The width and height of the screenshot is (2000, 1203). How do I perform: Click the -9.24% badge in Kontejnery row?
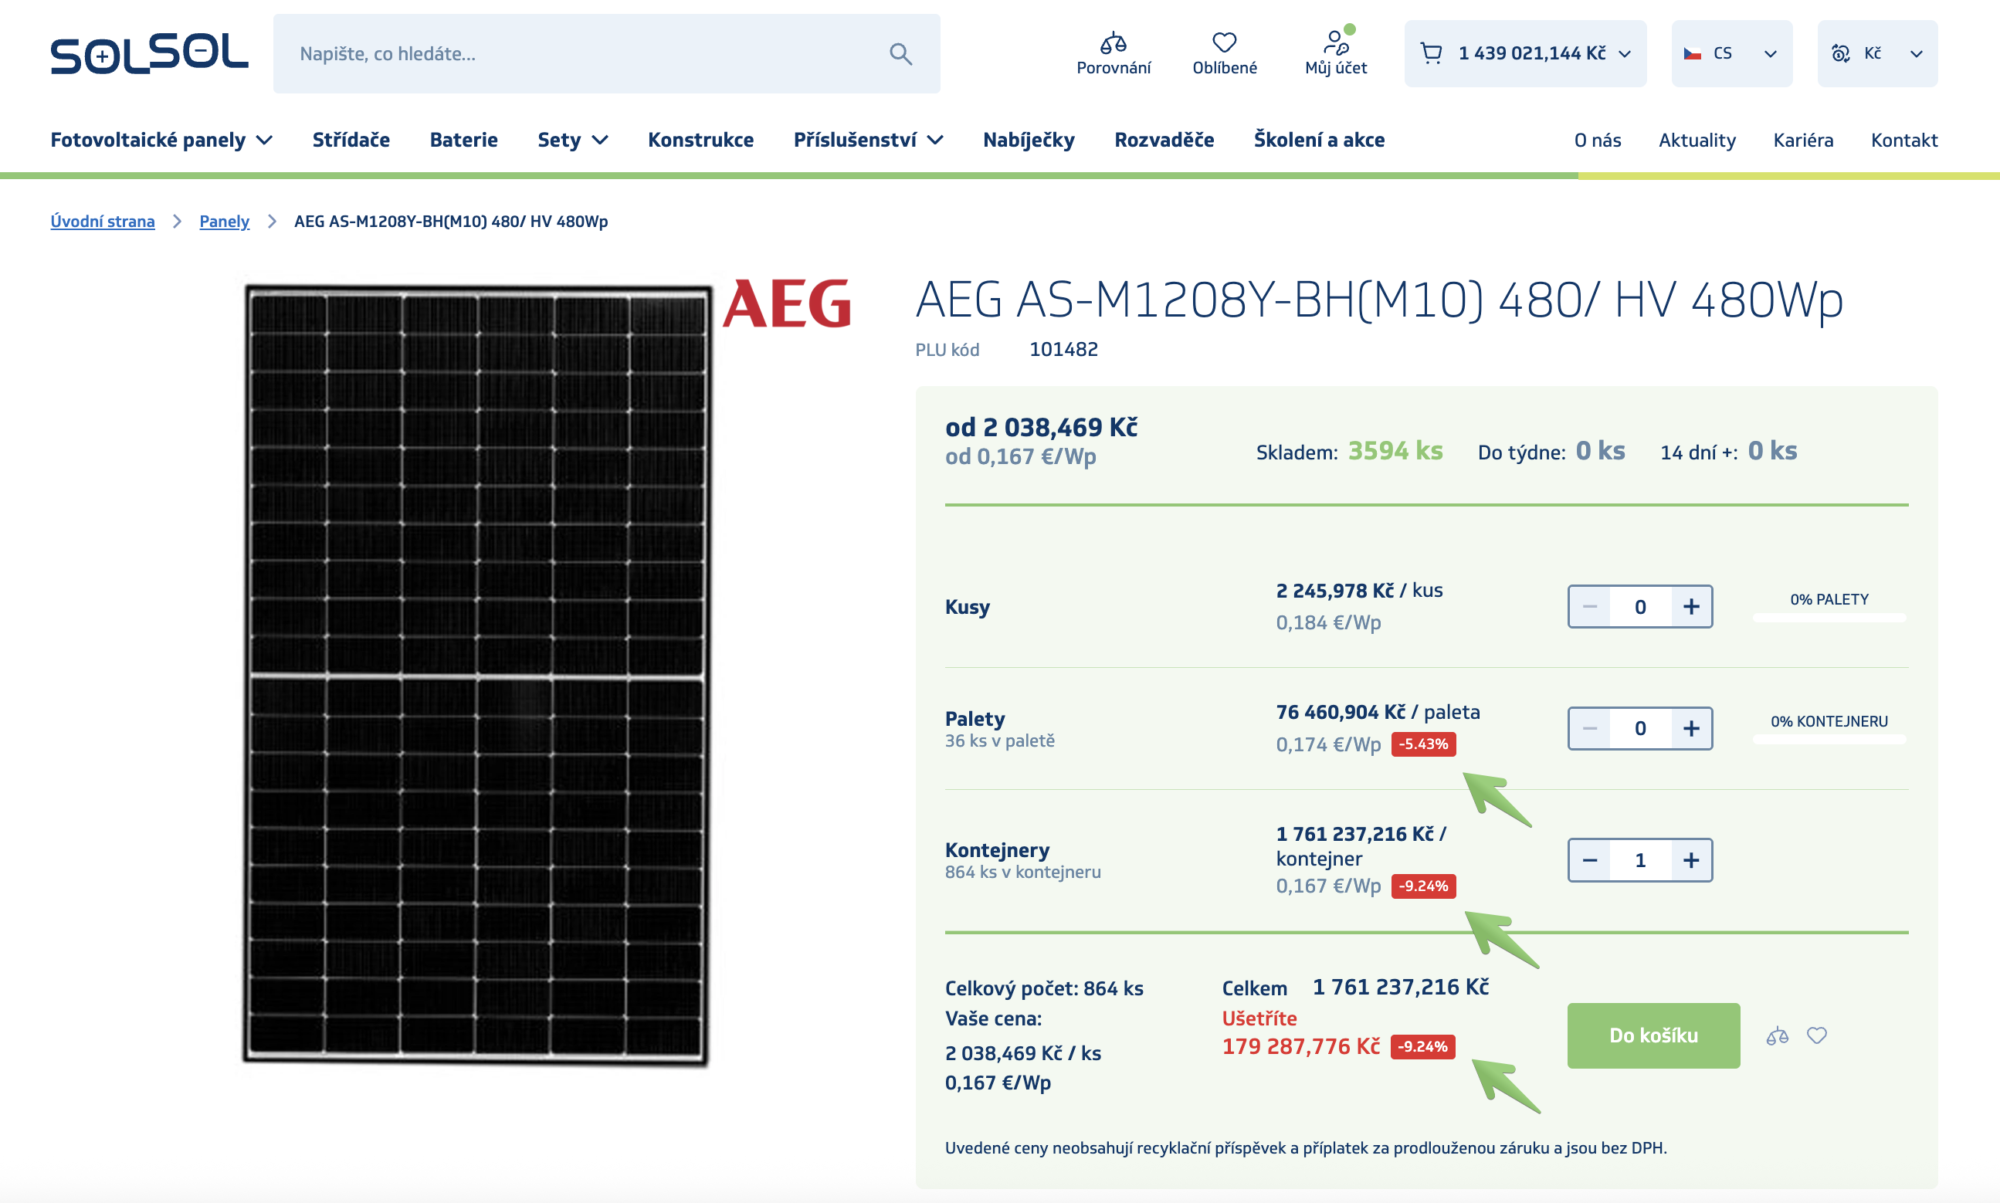(x=1423, y=886)
